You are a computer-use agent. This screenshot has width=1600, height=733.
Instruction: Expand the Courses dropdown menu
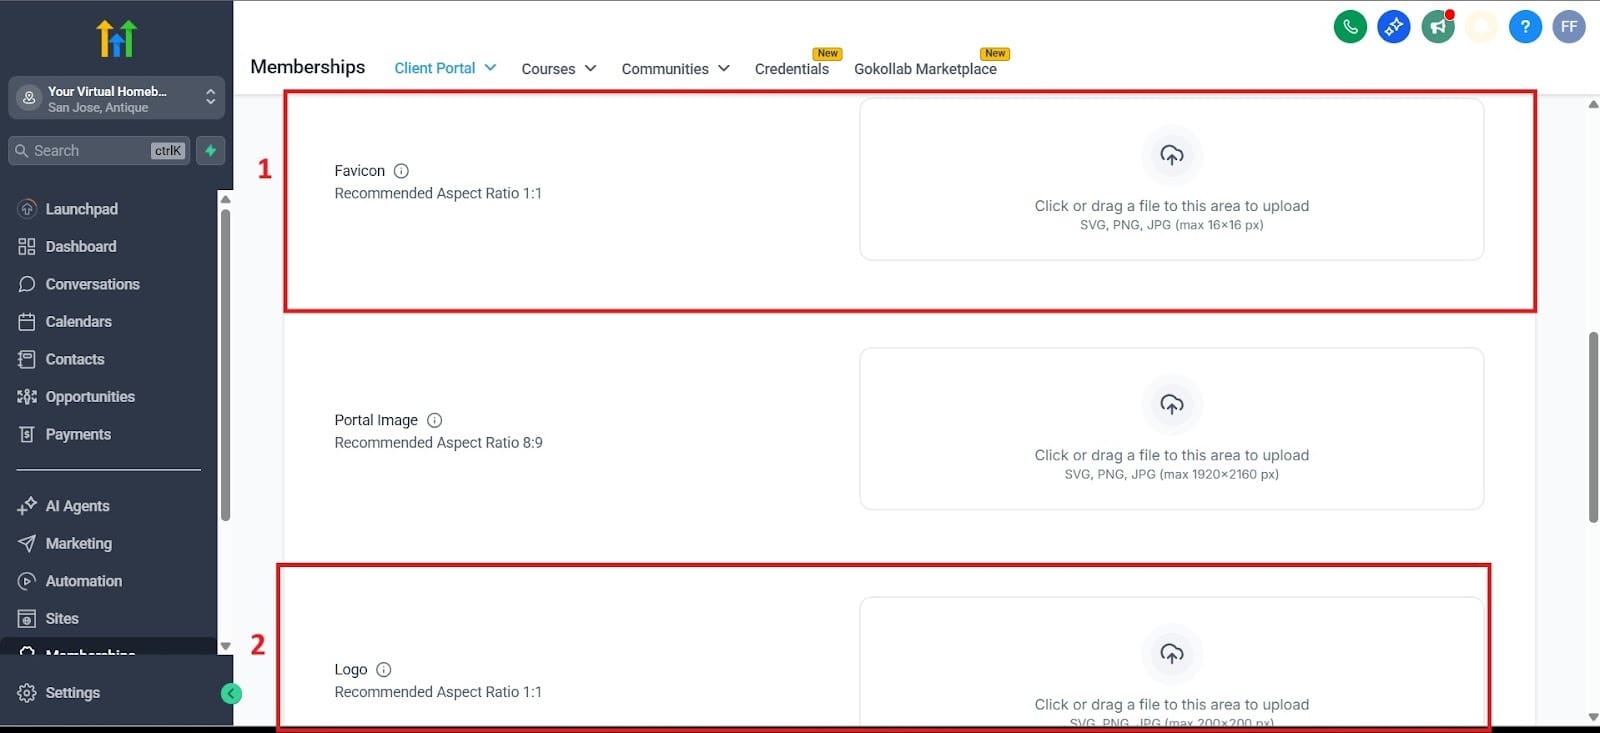(x=558, y=69)
